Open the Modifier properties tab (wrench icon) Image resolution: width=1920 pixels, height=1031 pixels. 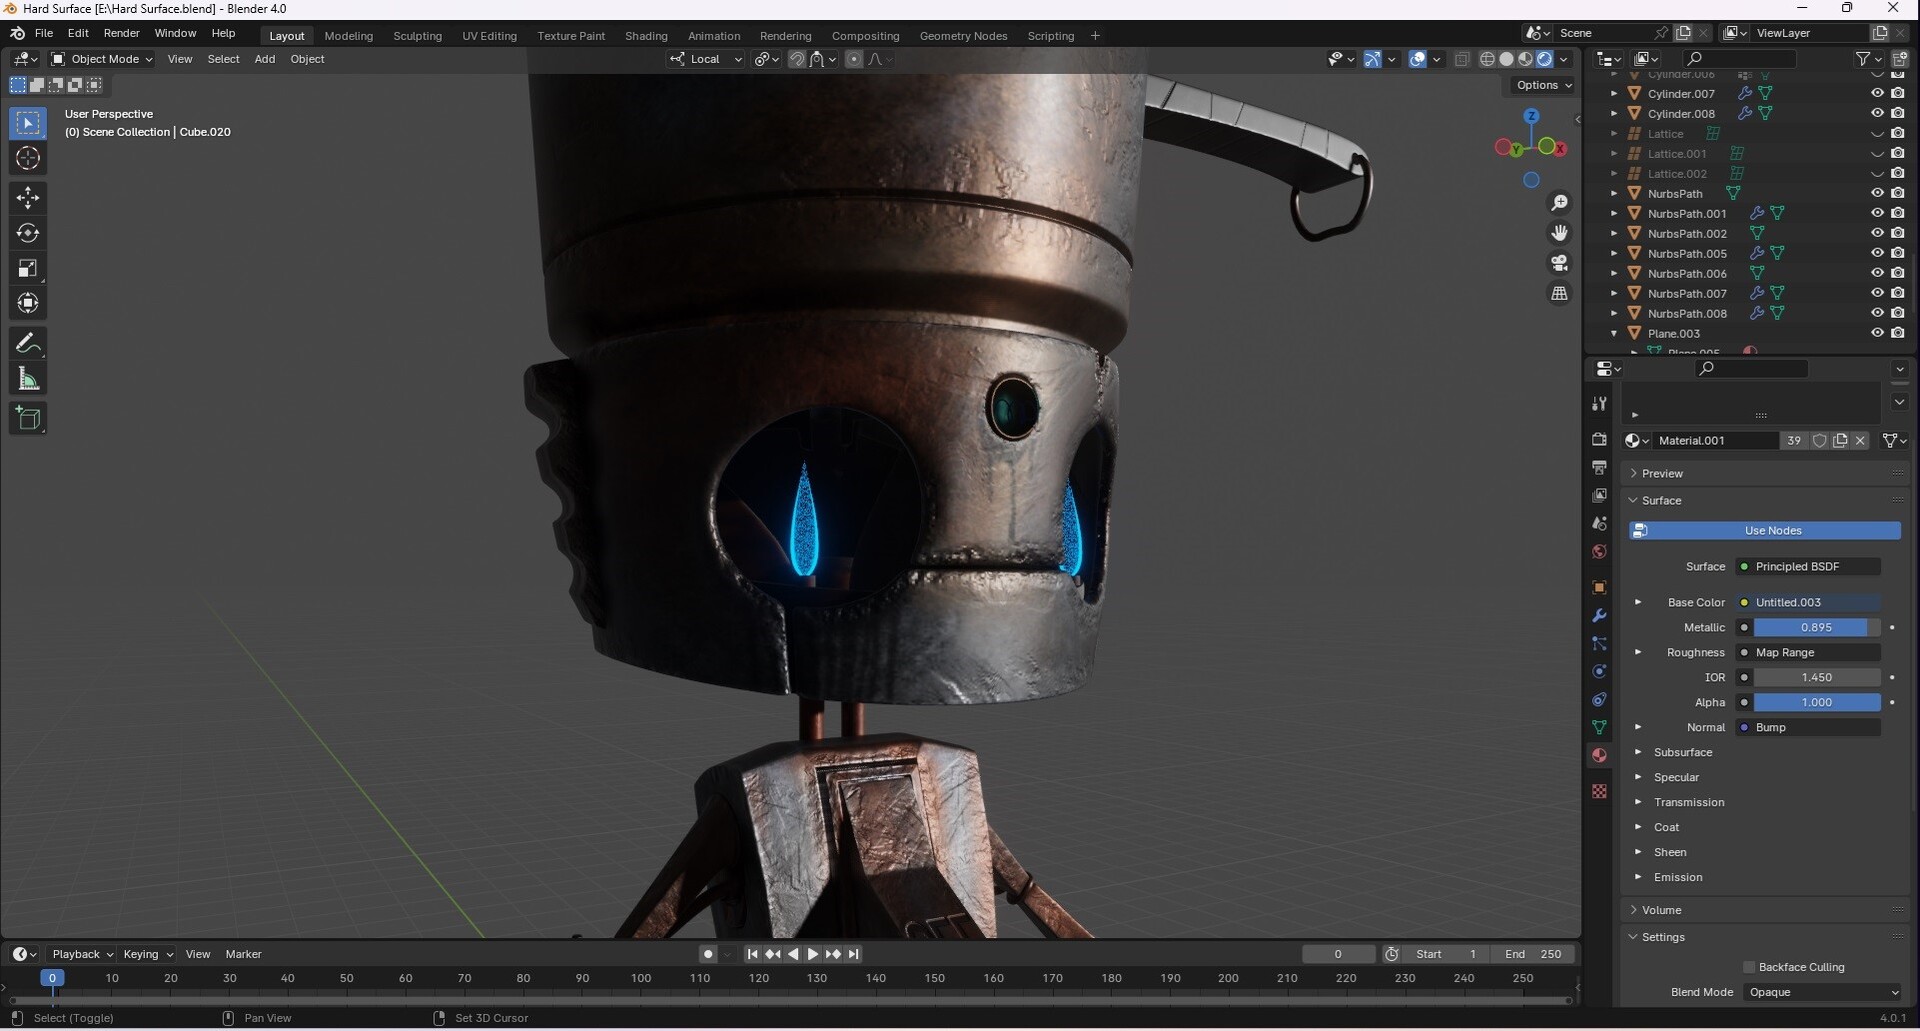pos(1598,616)
